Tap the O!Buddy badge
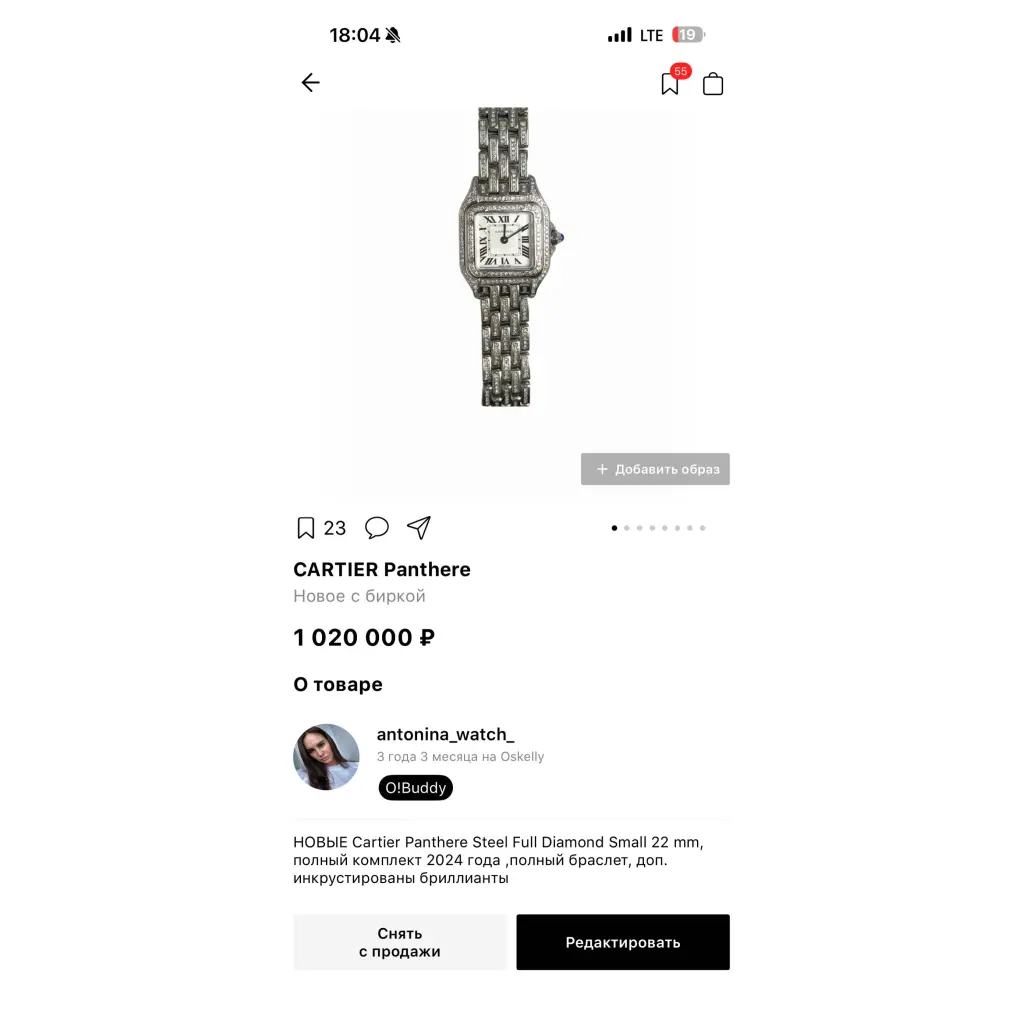 tap(415, 788)
